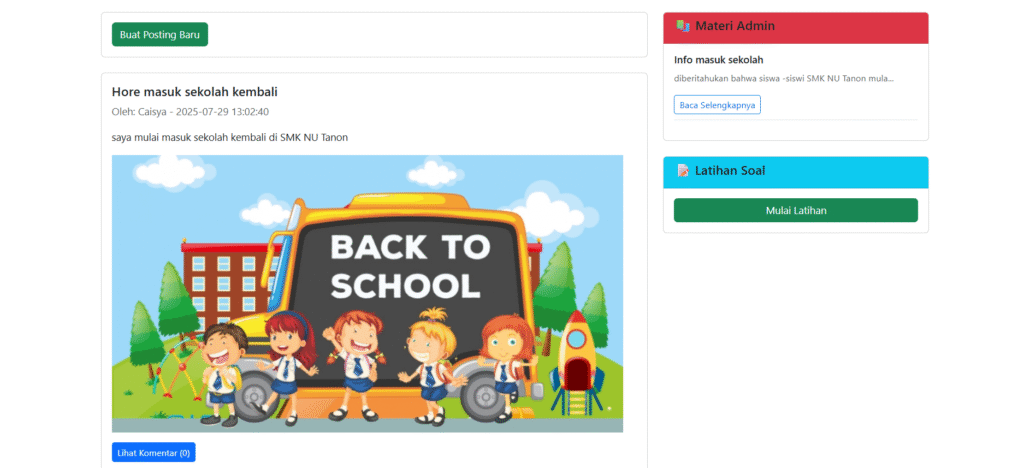
Task: Click the boy with the yellow backpack
Action: tap(222, 374)
